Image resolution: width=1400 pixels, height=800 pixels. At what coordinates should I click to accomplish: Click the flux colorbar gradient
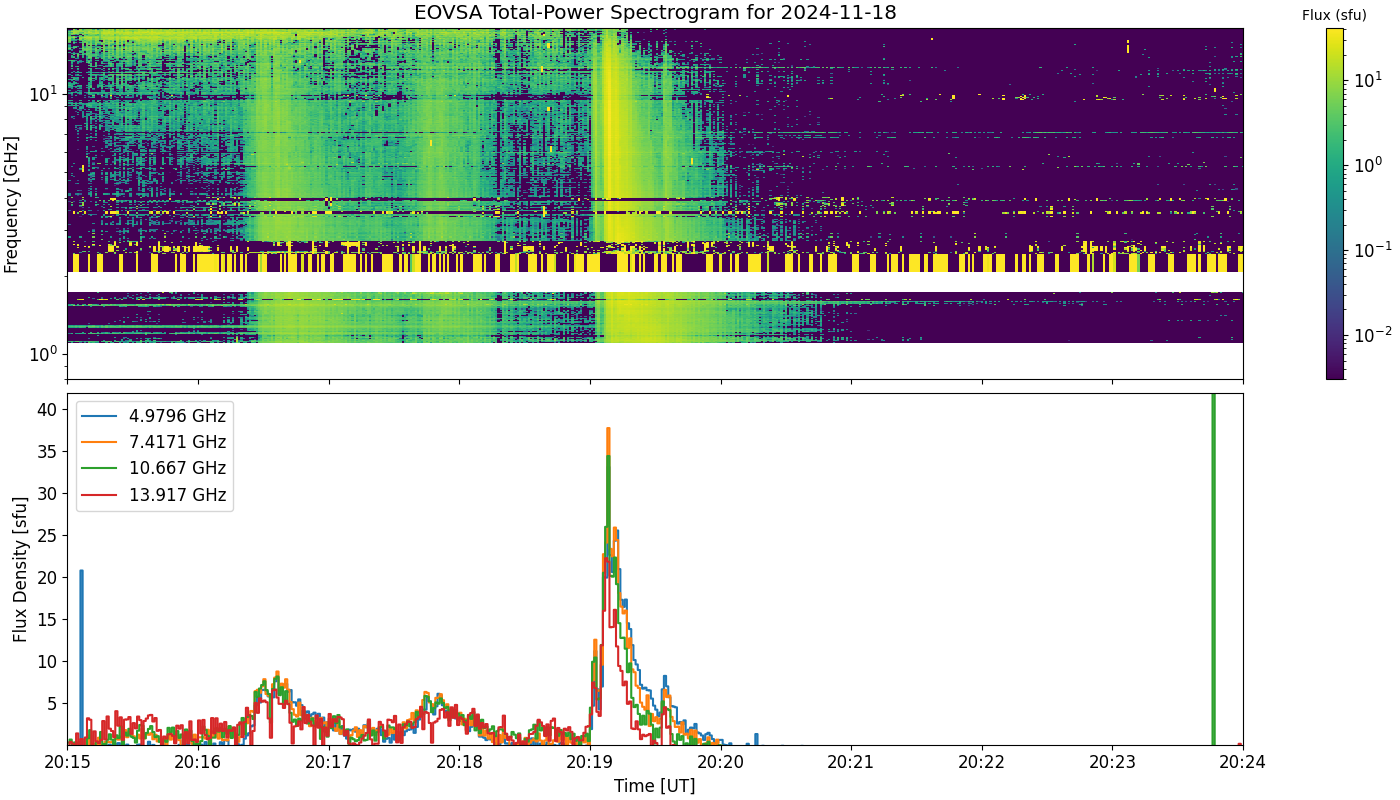click(1335, 204)
